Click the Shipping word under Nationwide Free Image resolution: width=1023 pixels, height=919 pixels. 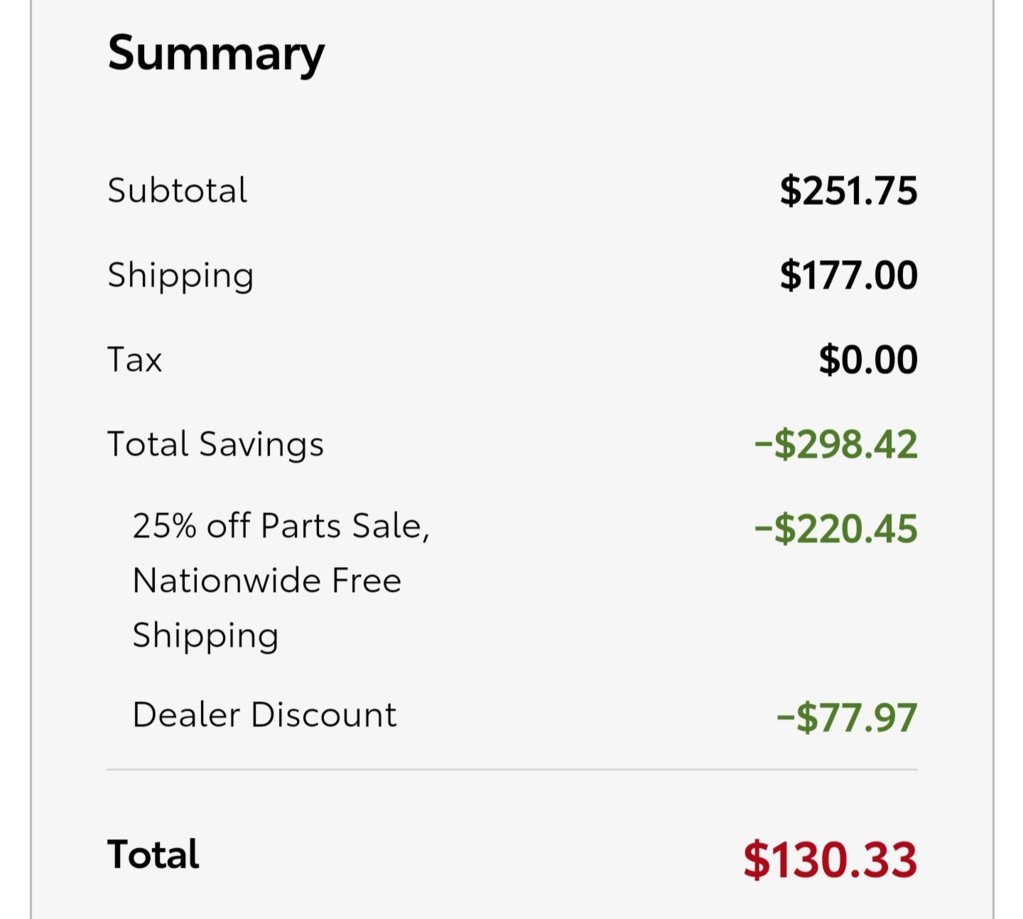tap(206, 636)
